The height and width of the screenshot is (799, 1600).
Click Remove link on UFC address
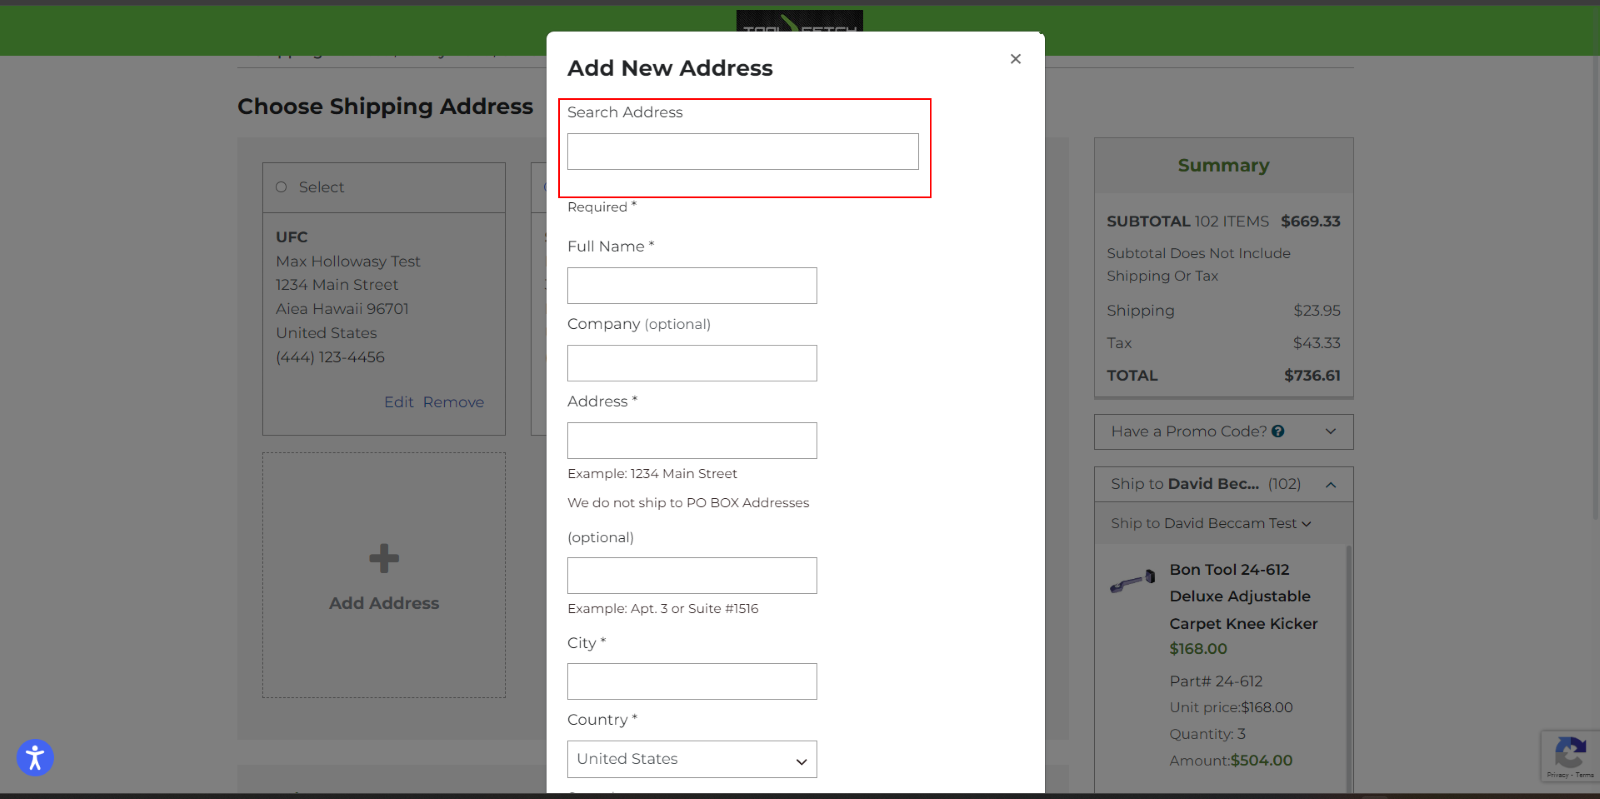click(453, 402)
